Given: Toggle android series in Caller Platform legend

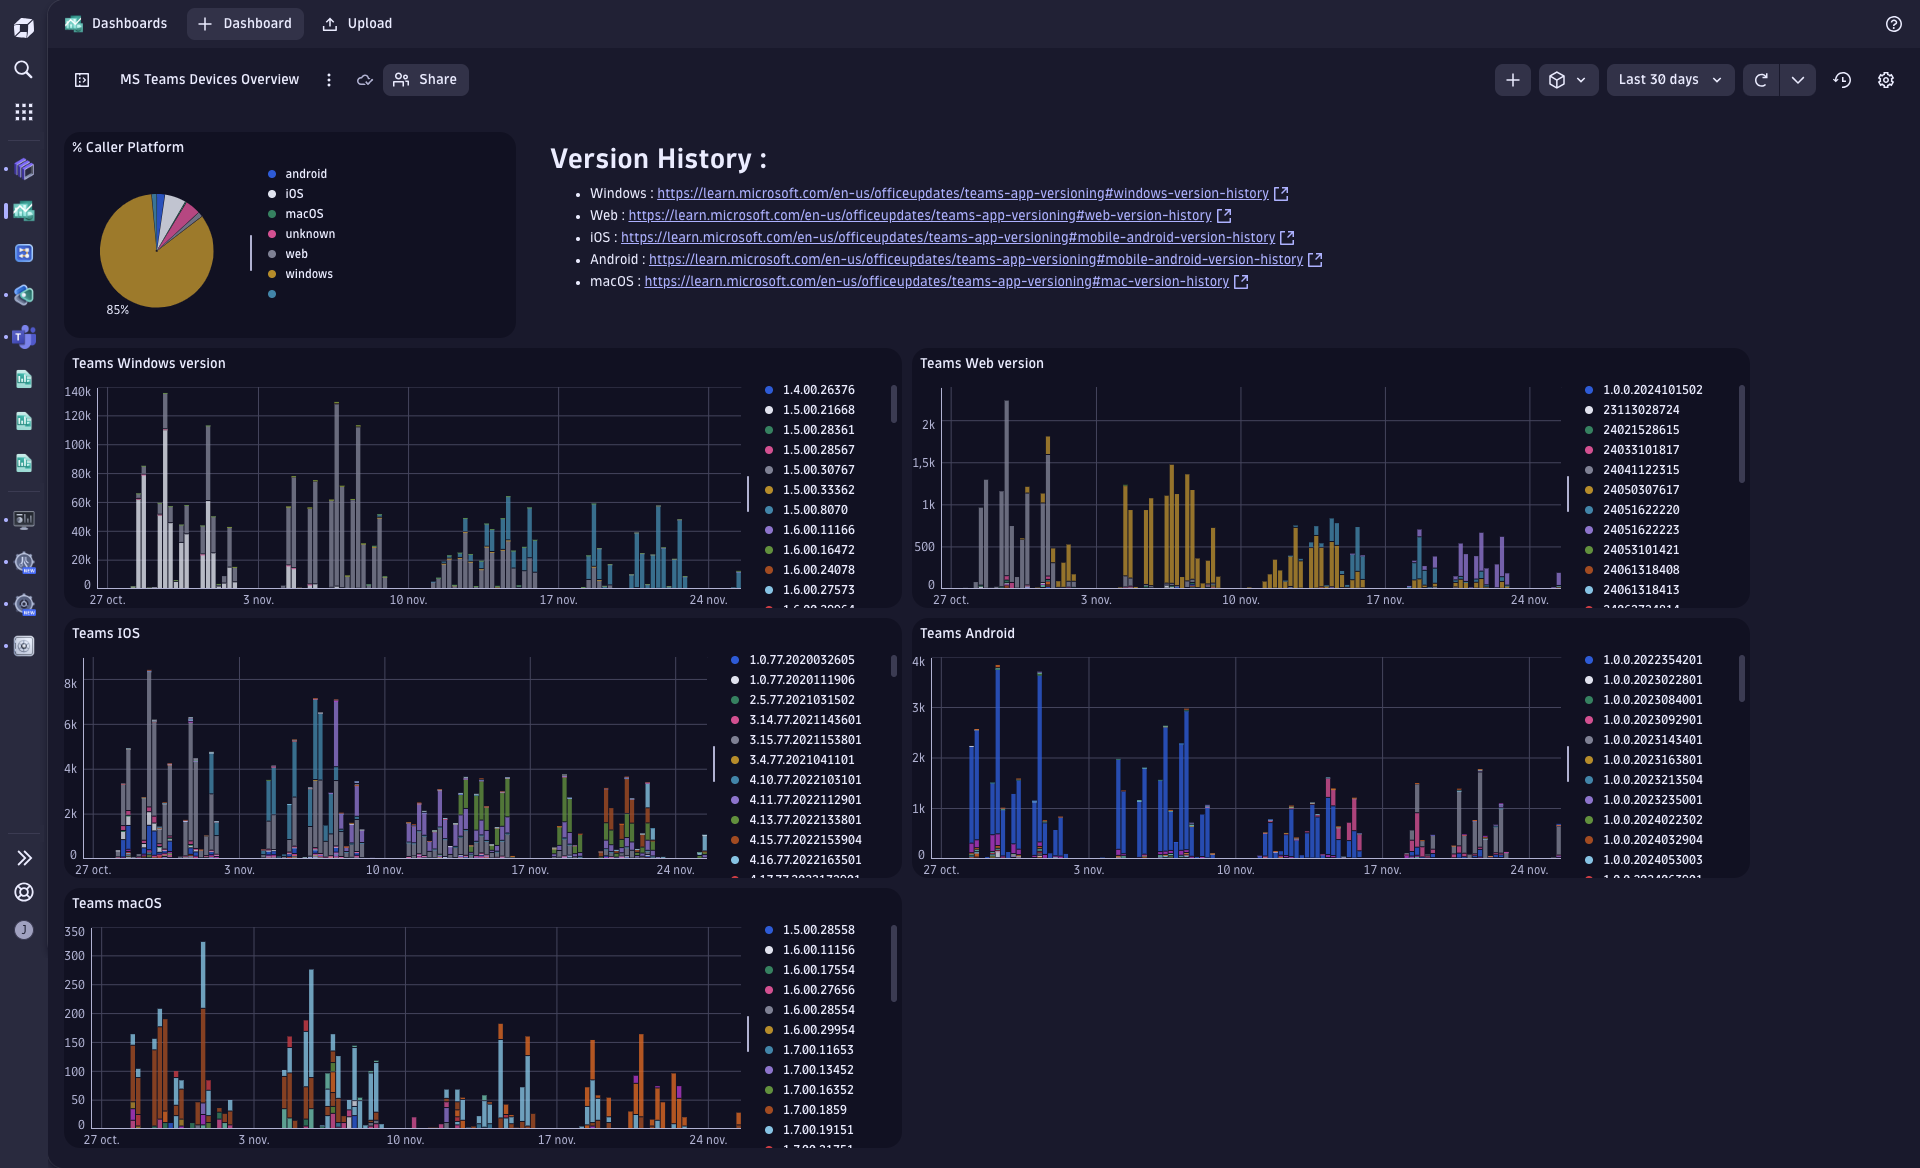Looking at the screenshot, I should pos(298,174).
